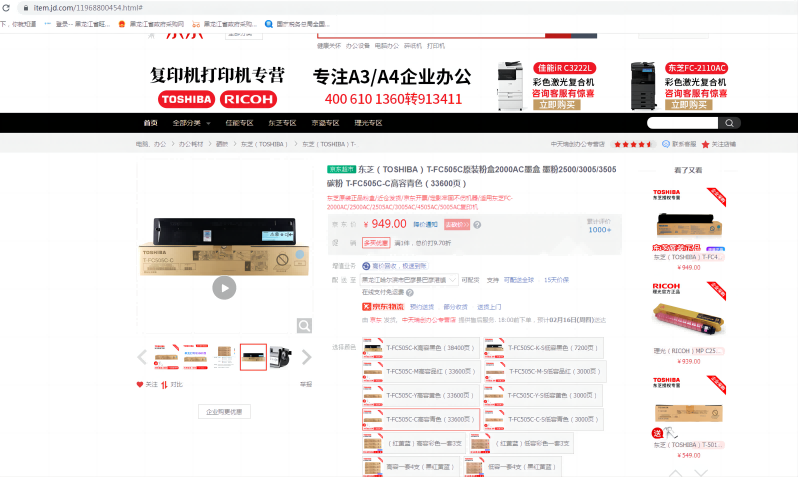Click 企业购更优惠 button

224,412
